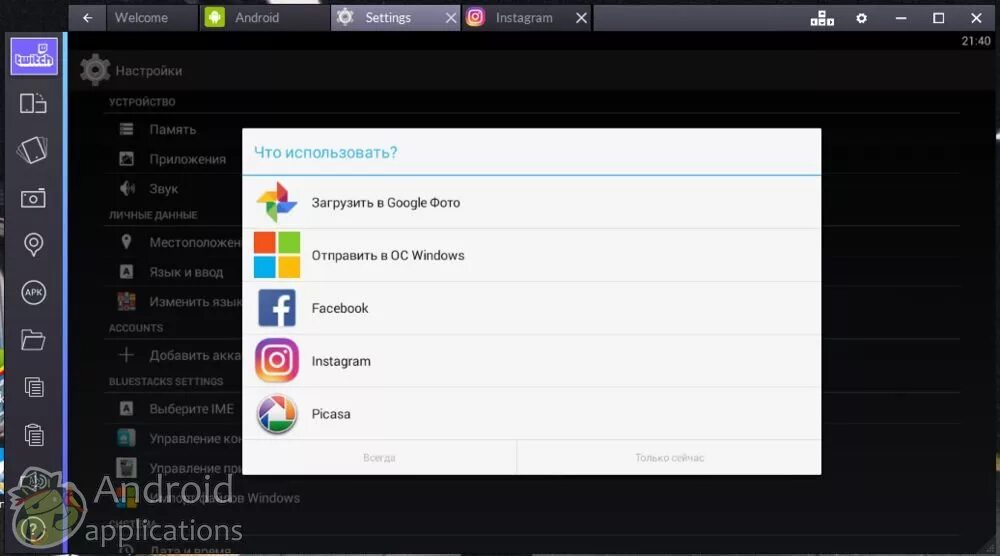The height and width of the screenshot is (556, 1000).
Task: Click the paste clipboard sidebar icon
Action: tap(33, 435)
